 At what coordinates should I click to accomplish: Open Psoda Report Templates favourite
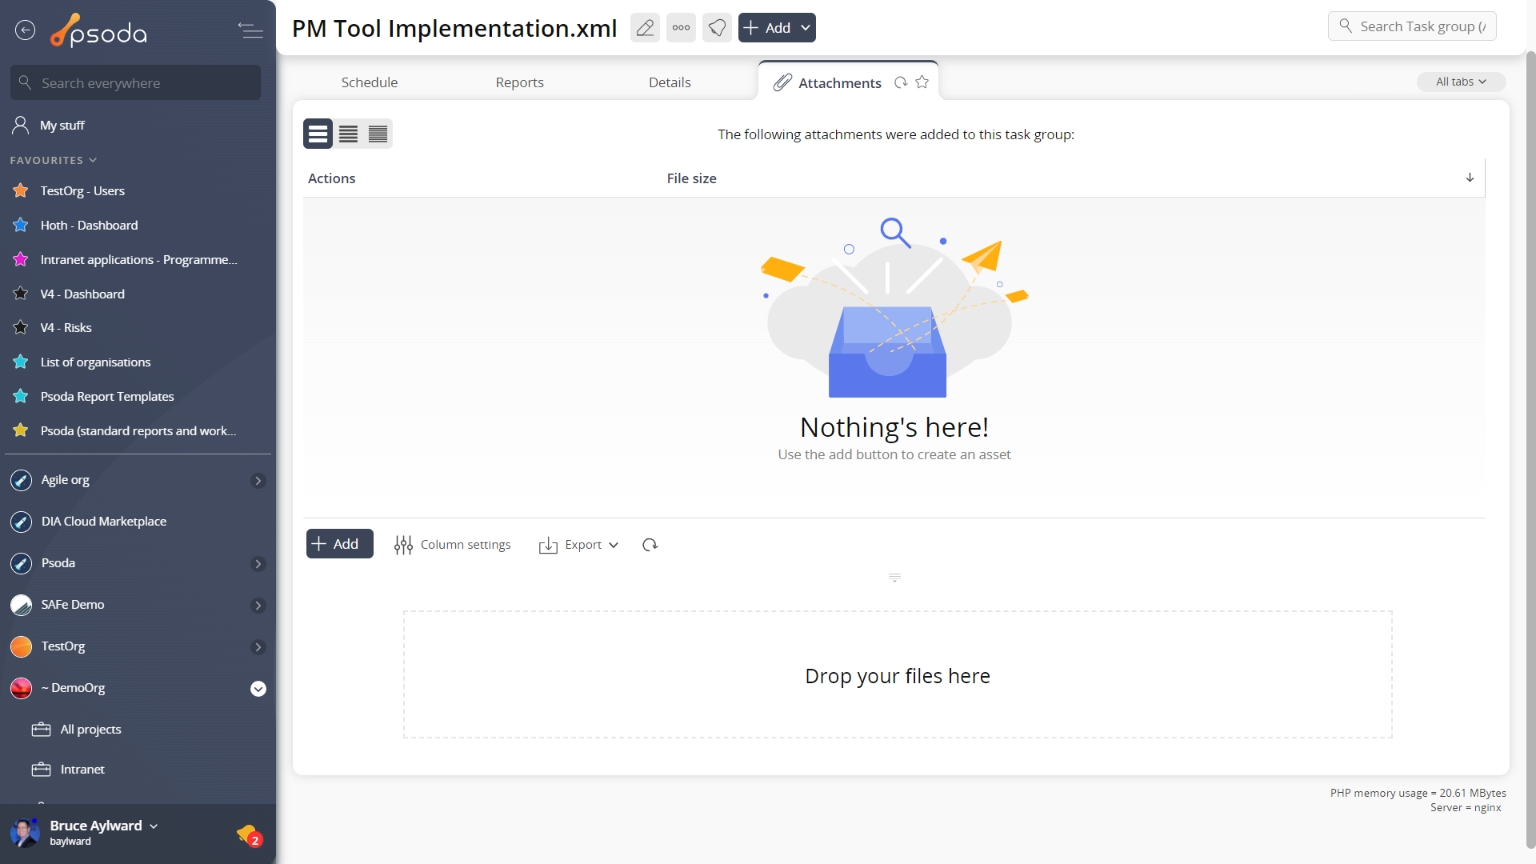[x=107, y=397]
